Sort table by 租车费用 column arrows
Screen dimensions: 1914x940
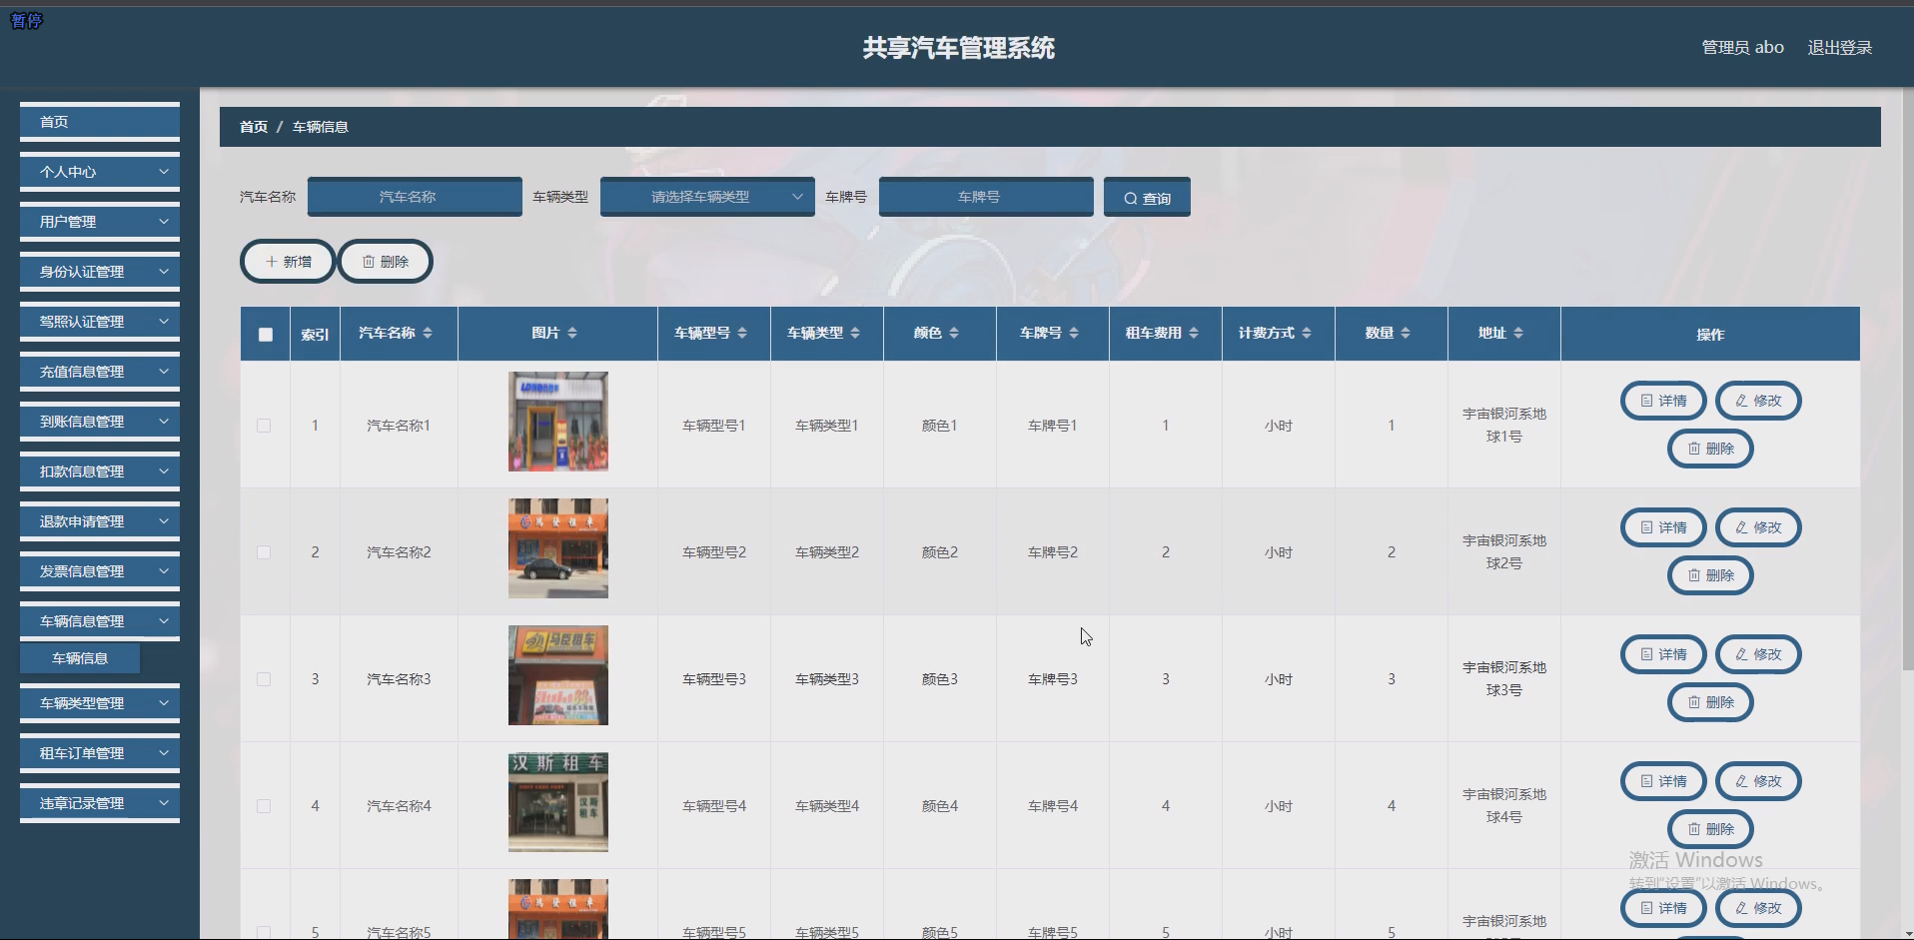click(x=1194, y=333)
